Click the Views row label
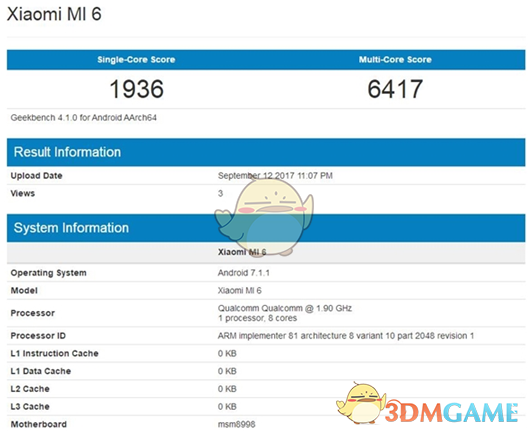The image size is (529, 431). 23,194
